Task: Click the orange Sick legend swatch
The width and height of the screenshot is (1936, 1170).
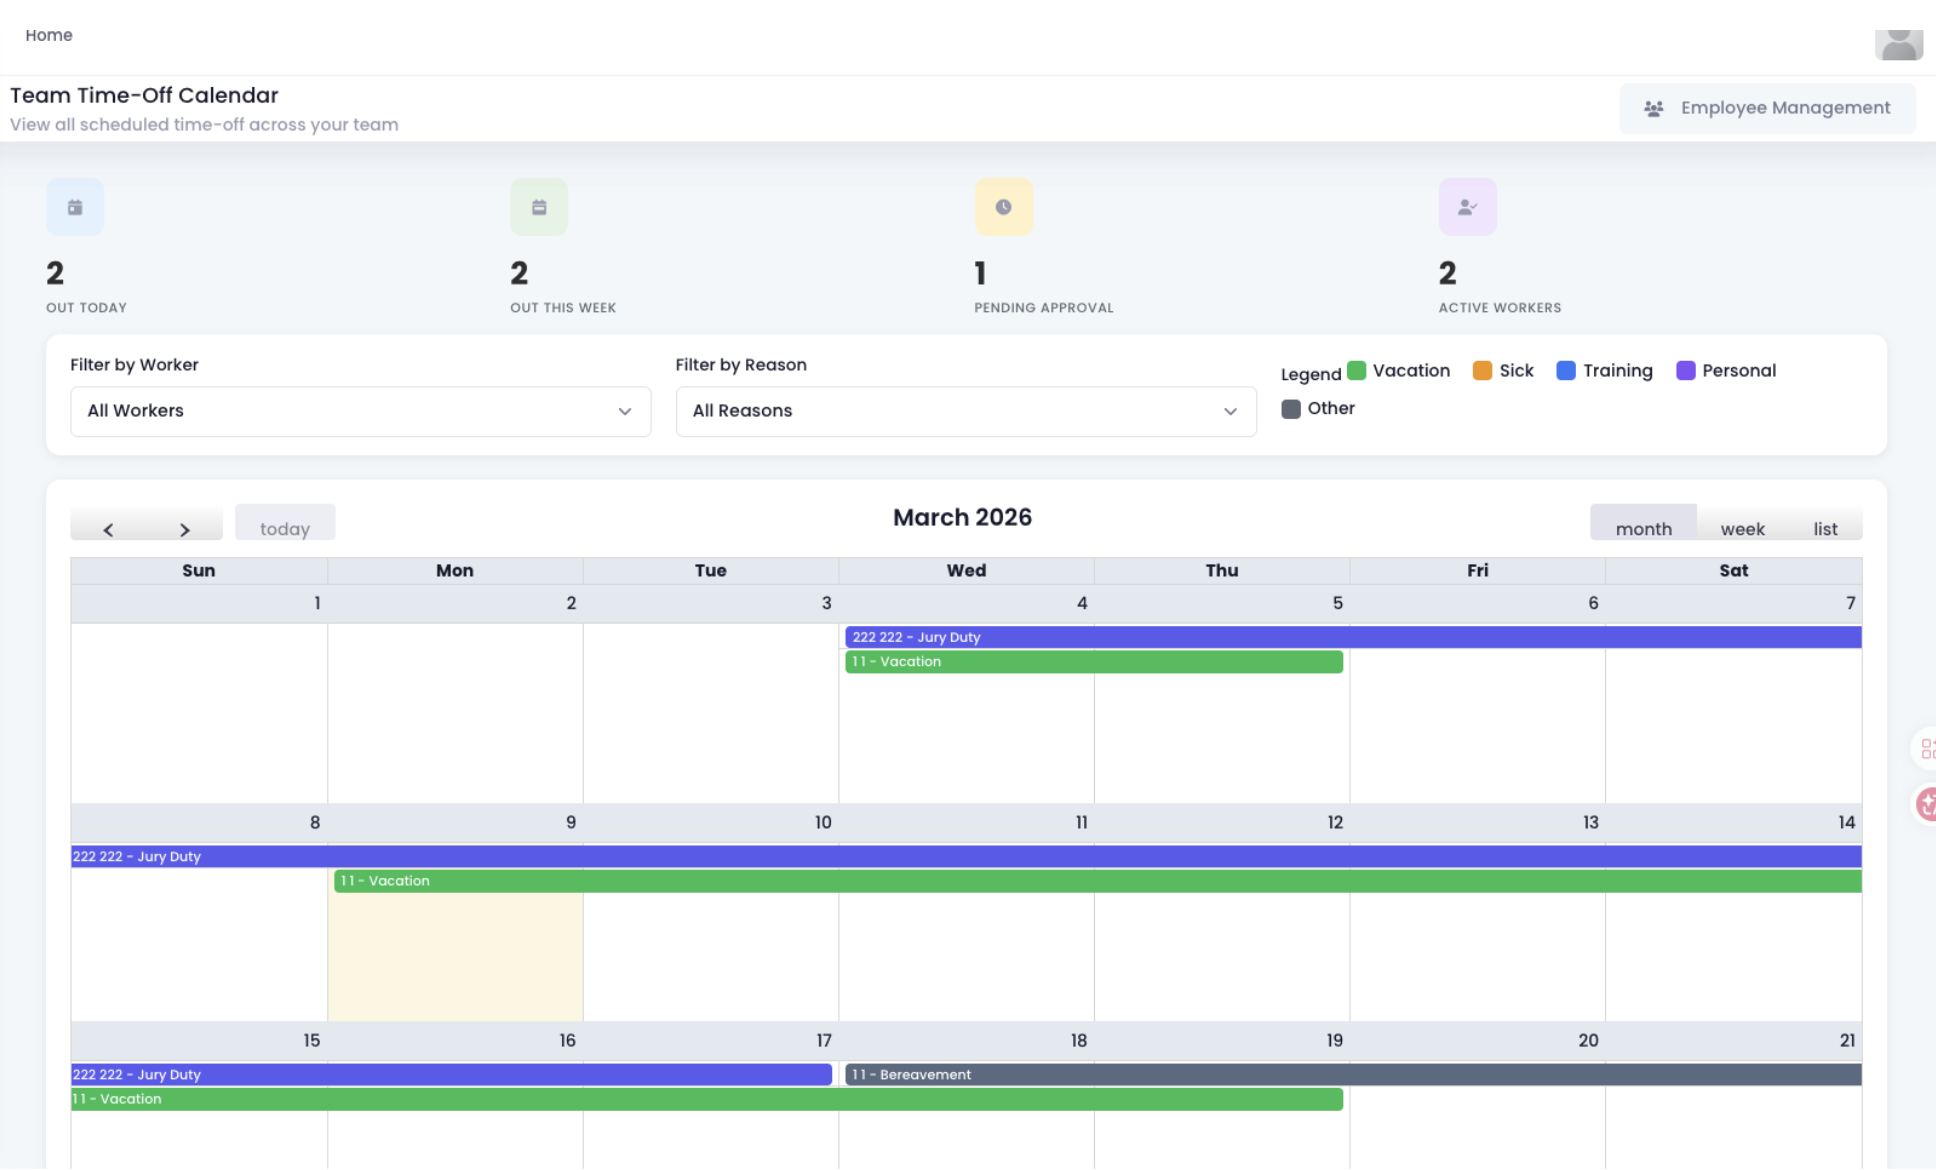Action: (x=1482, y=371)
